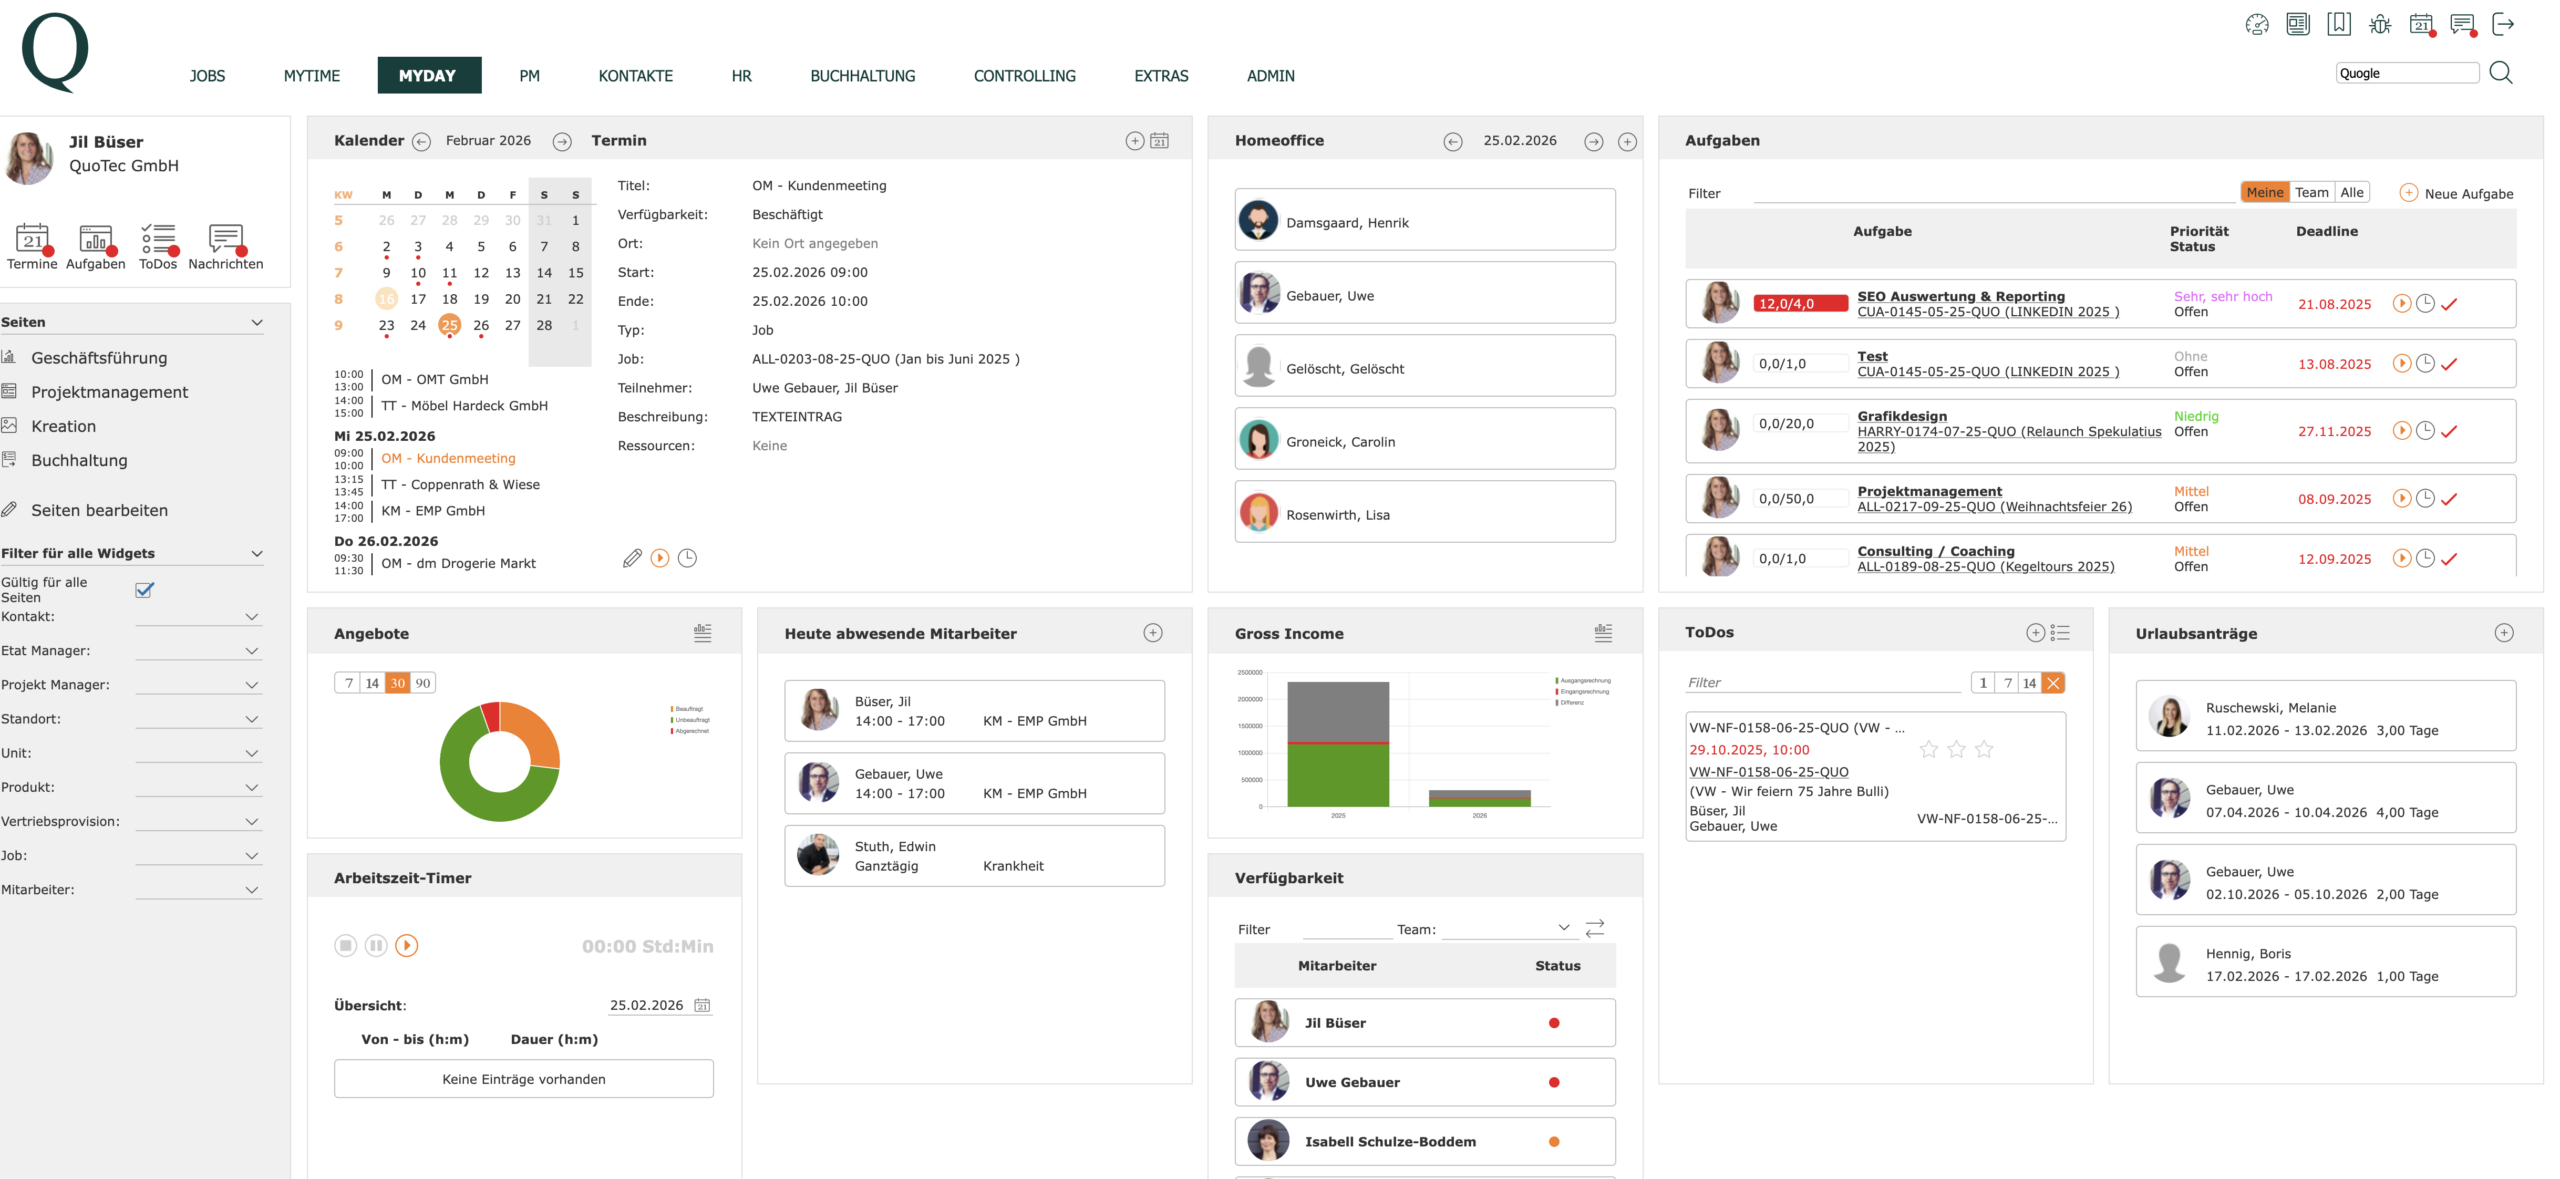The width and height of the screenshot is (2560, 1179).
Task: Mark SEO Auswertung & Reporting task as done
Action: pos(2449,304)
